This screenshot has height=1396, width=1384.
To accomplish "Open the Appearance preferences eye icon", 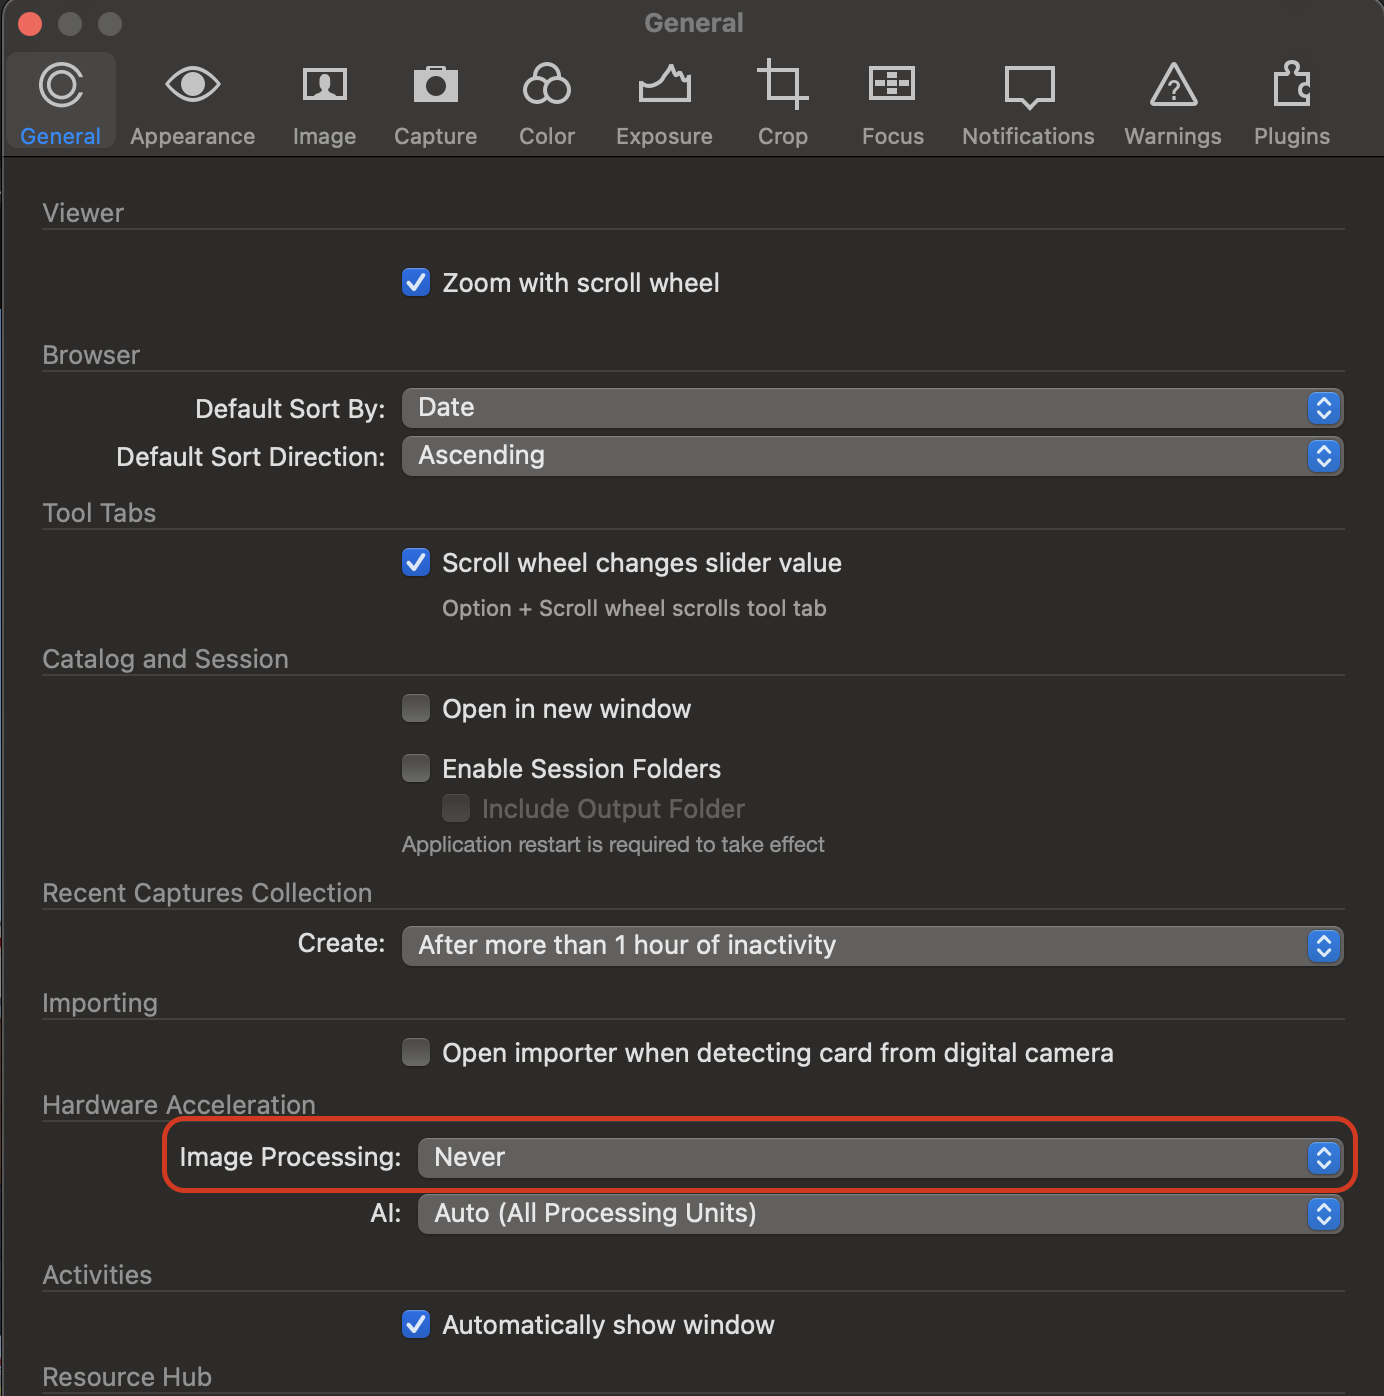I will (192, 85).
